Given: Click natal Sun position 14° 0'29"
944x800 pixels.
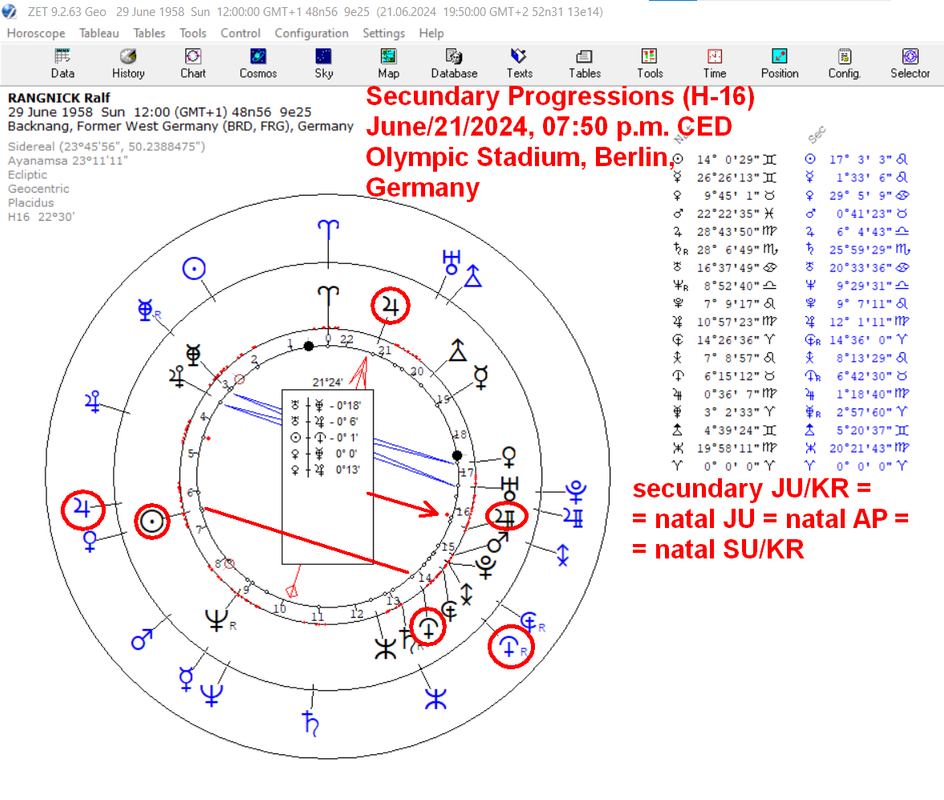Looking at the screenshot, I should (x=728, y=160).
